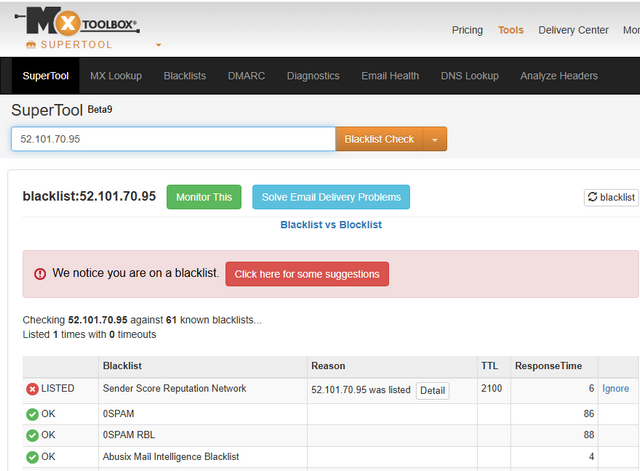Open the Email Health tab

pos(390,76)
